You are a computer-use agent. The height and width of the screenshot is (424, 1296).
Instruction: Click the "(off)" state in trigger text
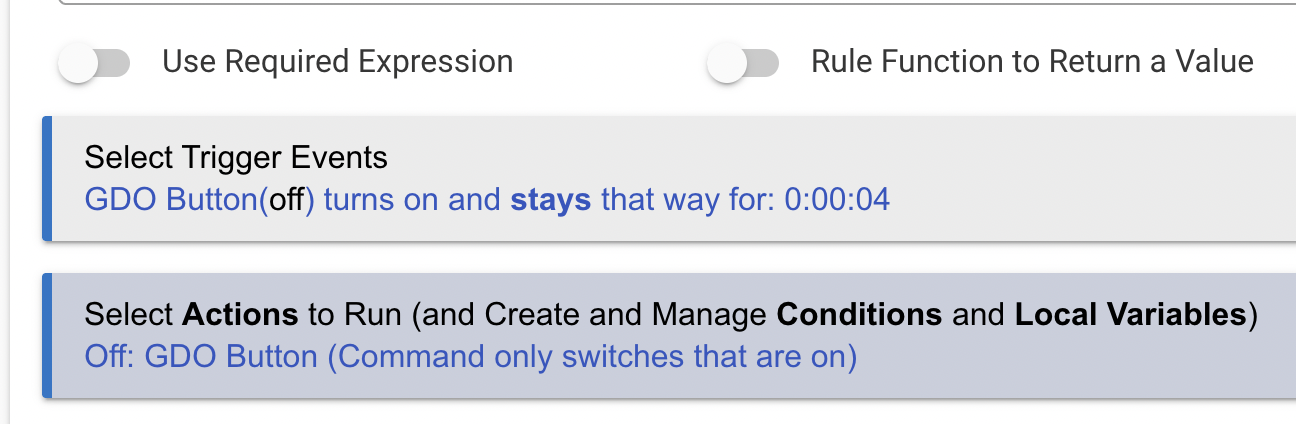(x=287, y=200)
